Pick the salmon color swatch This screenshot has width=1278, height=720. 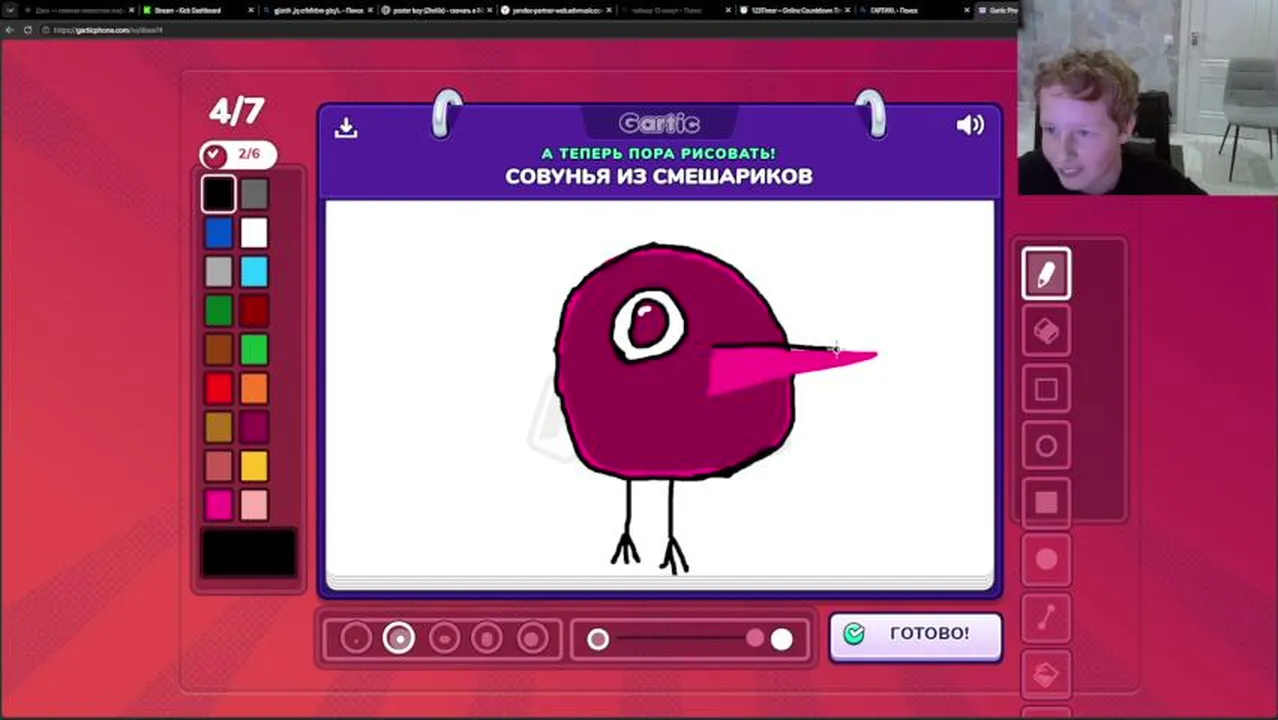click(219, 466)
